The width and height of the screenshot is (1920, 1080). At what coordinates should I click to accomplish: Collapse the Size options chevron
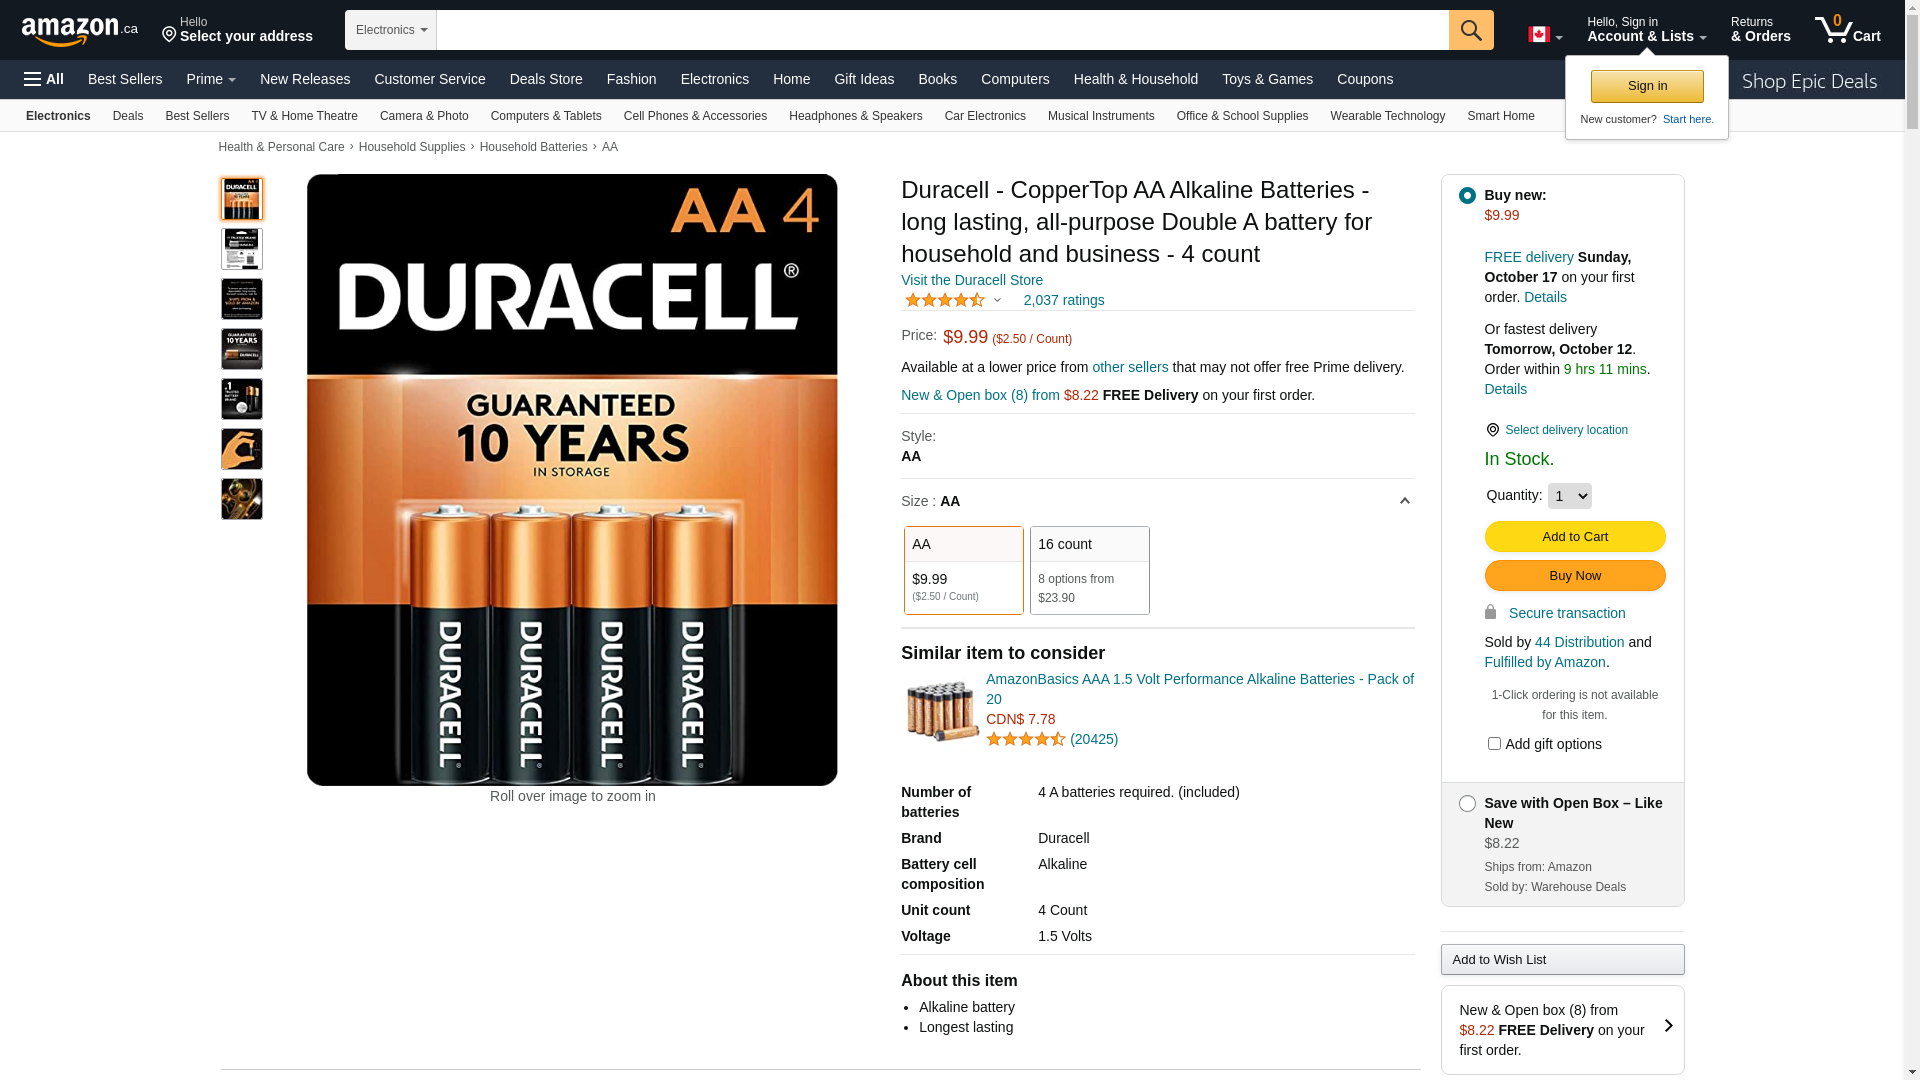pyautogui.click(x=1404, y=501)
